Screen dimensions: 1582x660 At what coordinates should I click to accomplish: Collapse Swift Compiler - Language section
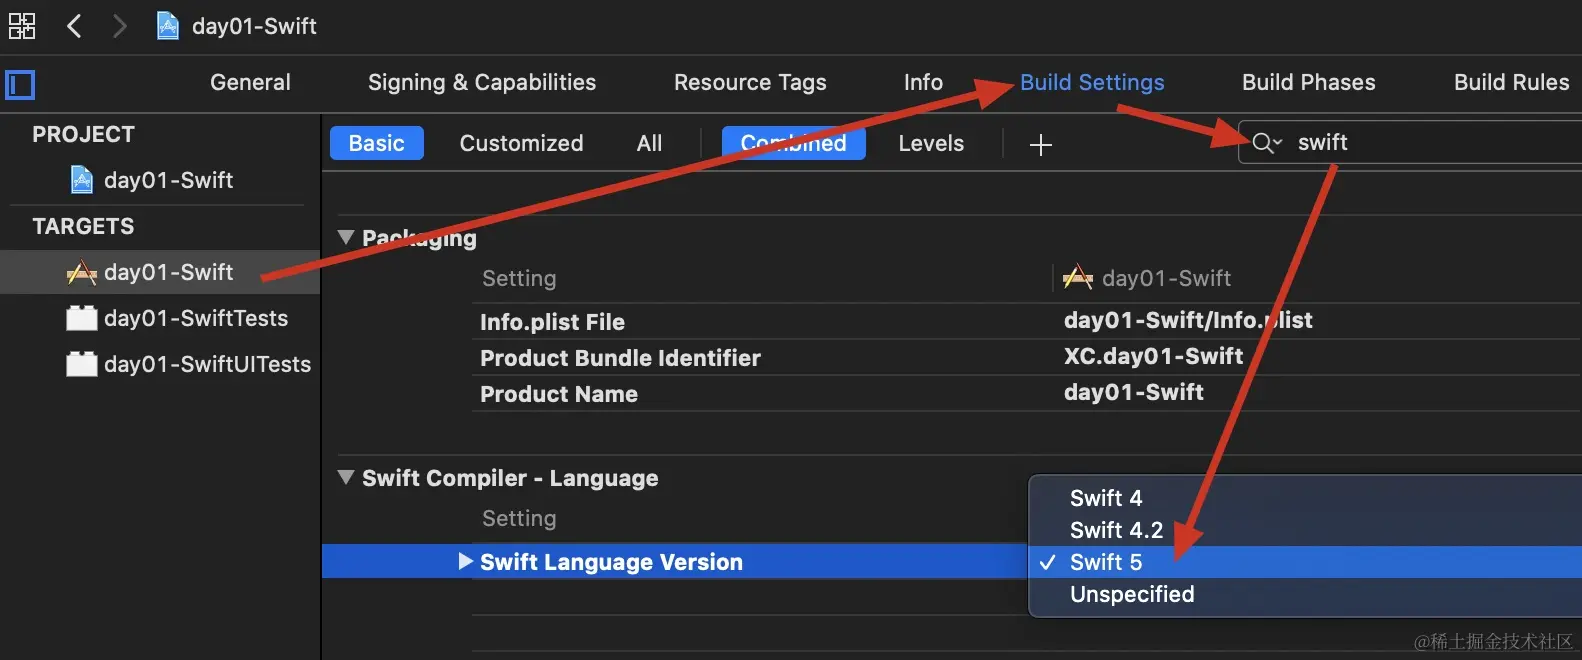346,478
